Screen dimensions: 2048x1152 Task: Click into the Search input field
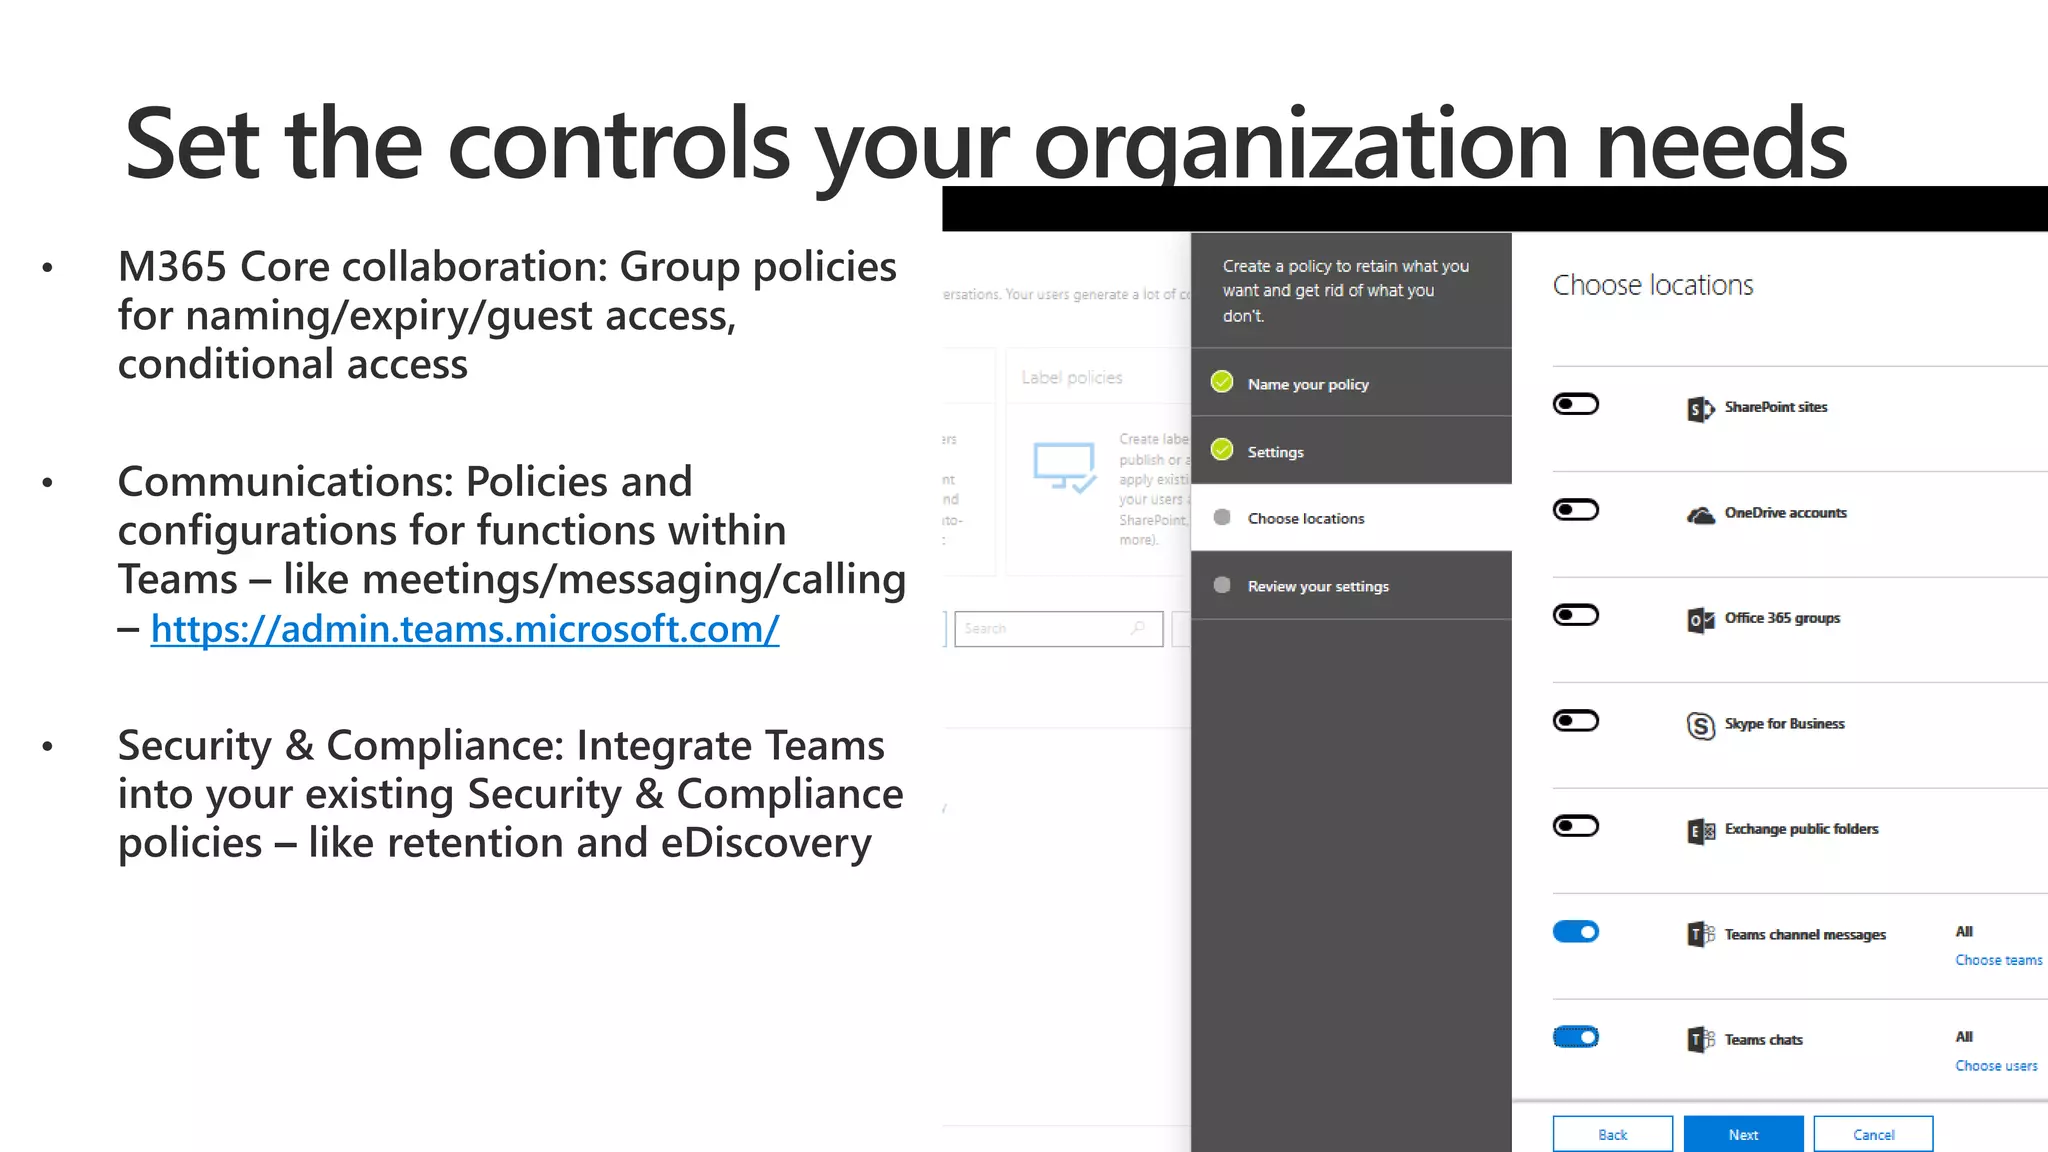click(x=1058, y=628)
